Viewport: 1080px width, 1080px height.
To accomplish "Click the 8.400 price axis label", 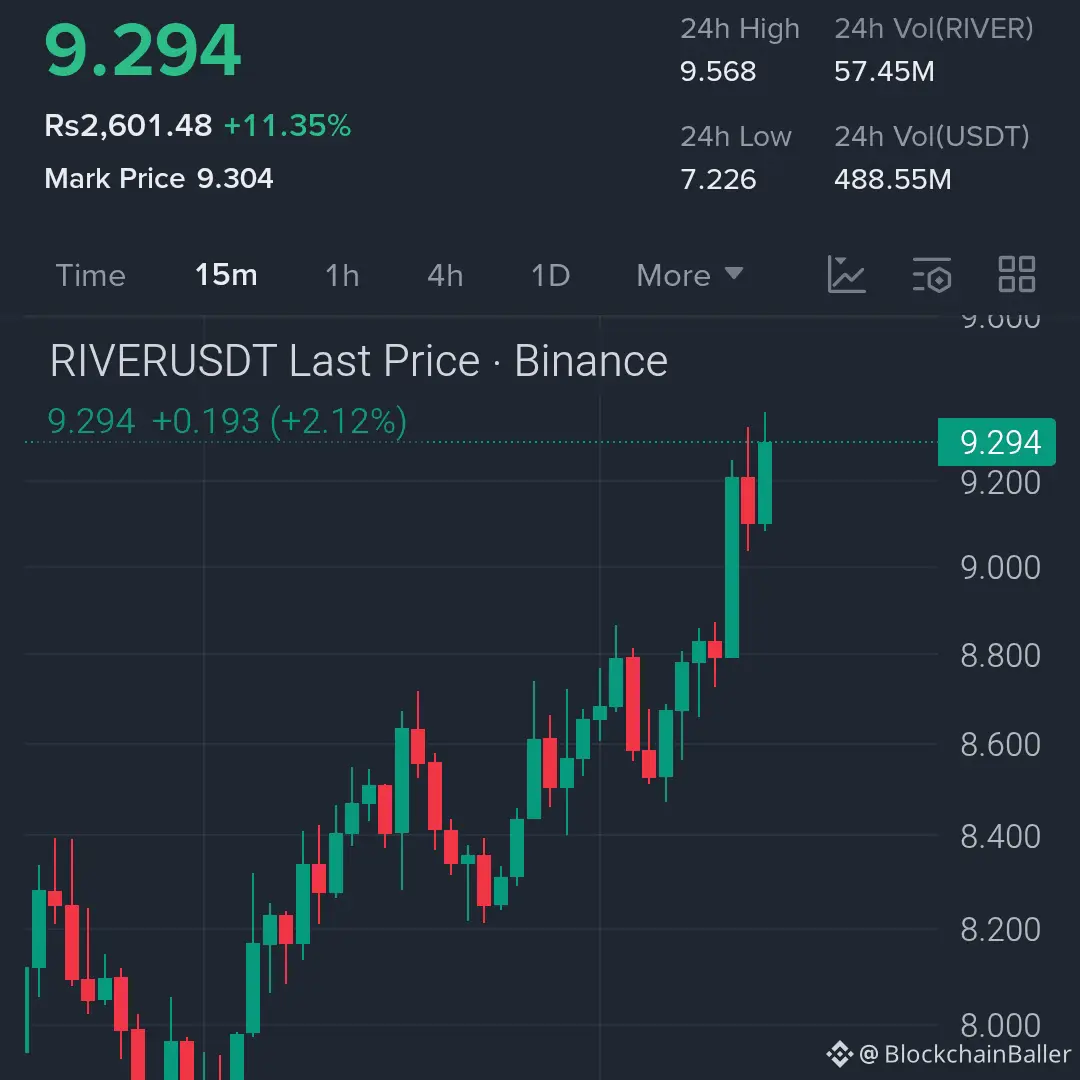I will (1000, 837).
